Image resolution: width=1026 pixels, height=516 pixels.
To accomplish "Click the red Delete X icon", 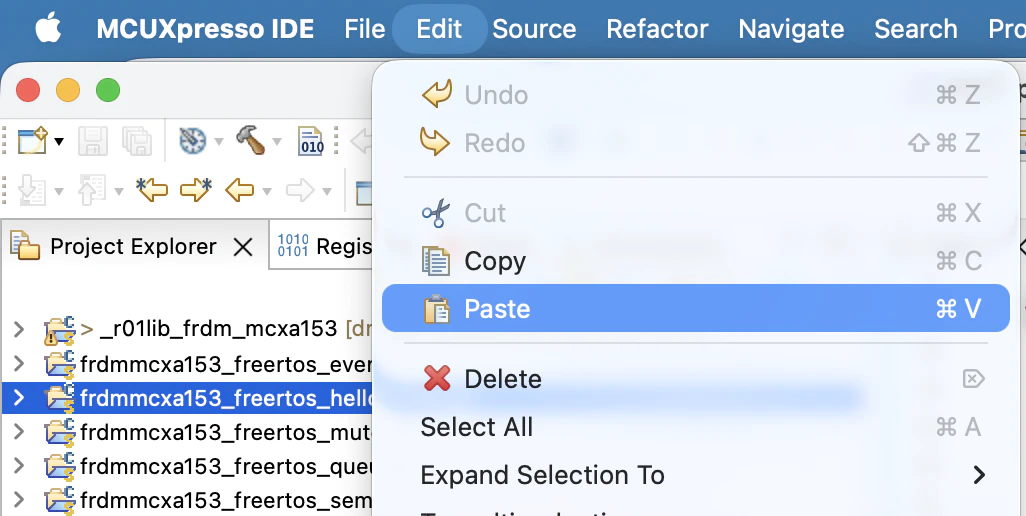I will pos(436,378).
